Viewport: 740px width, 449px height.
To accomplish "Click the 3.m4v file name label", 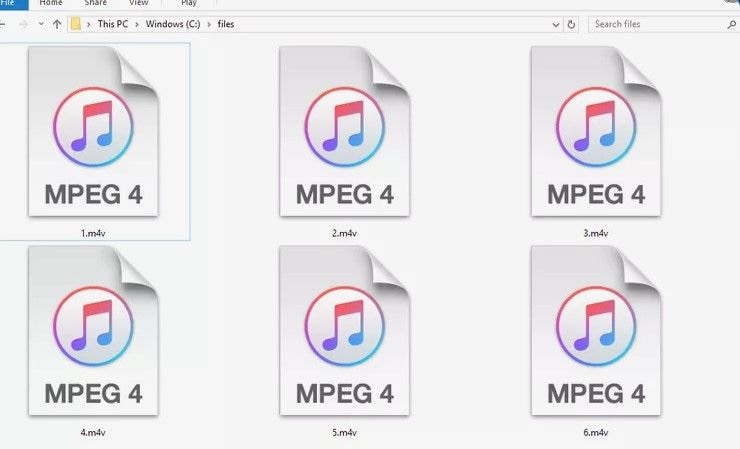I will (x=596, y=233).
